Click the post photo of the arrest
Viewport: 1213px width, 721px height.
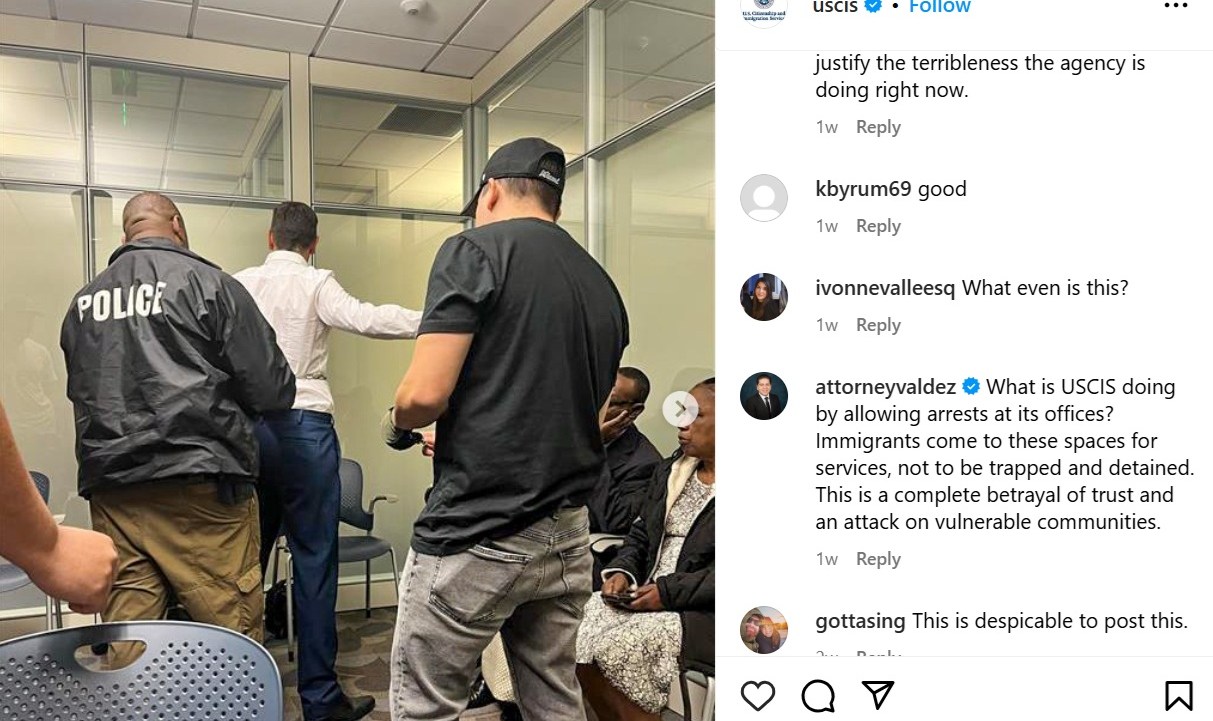[357, 360]
